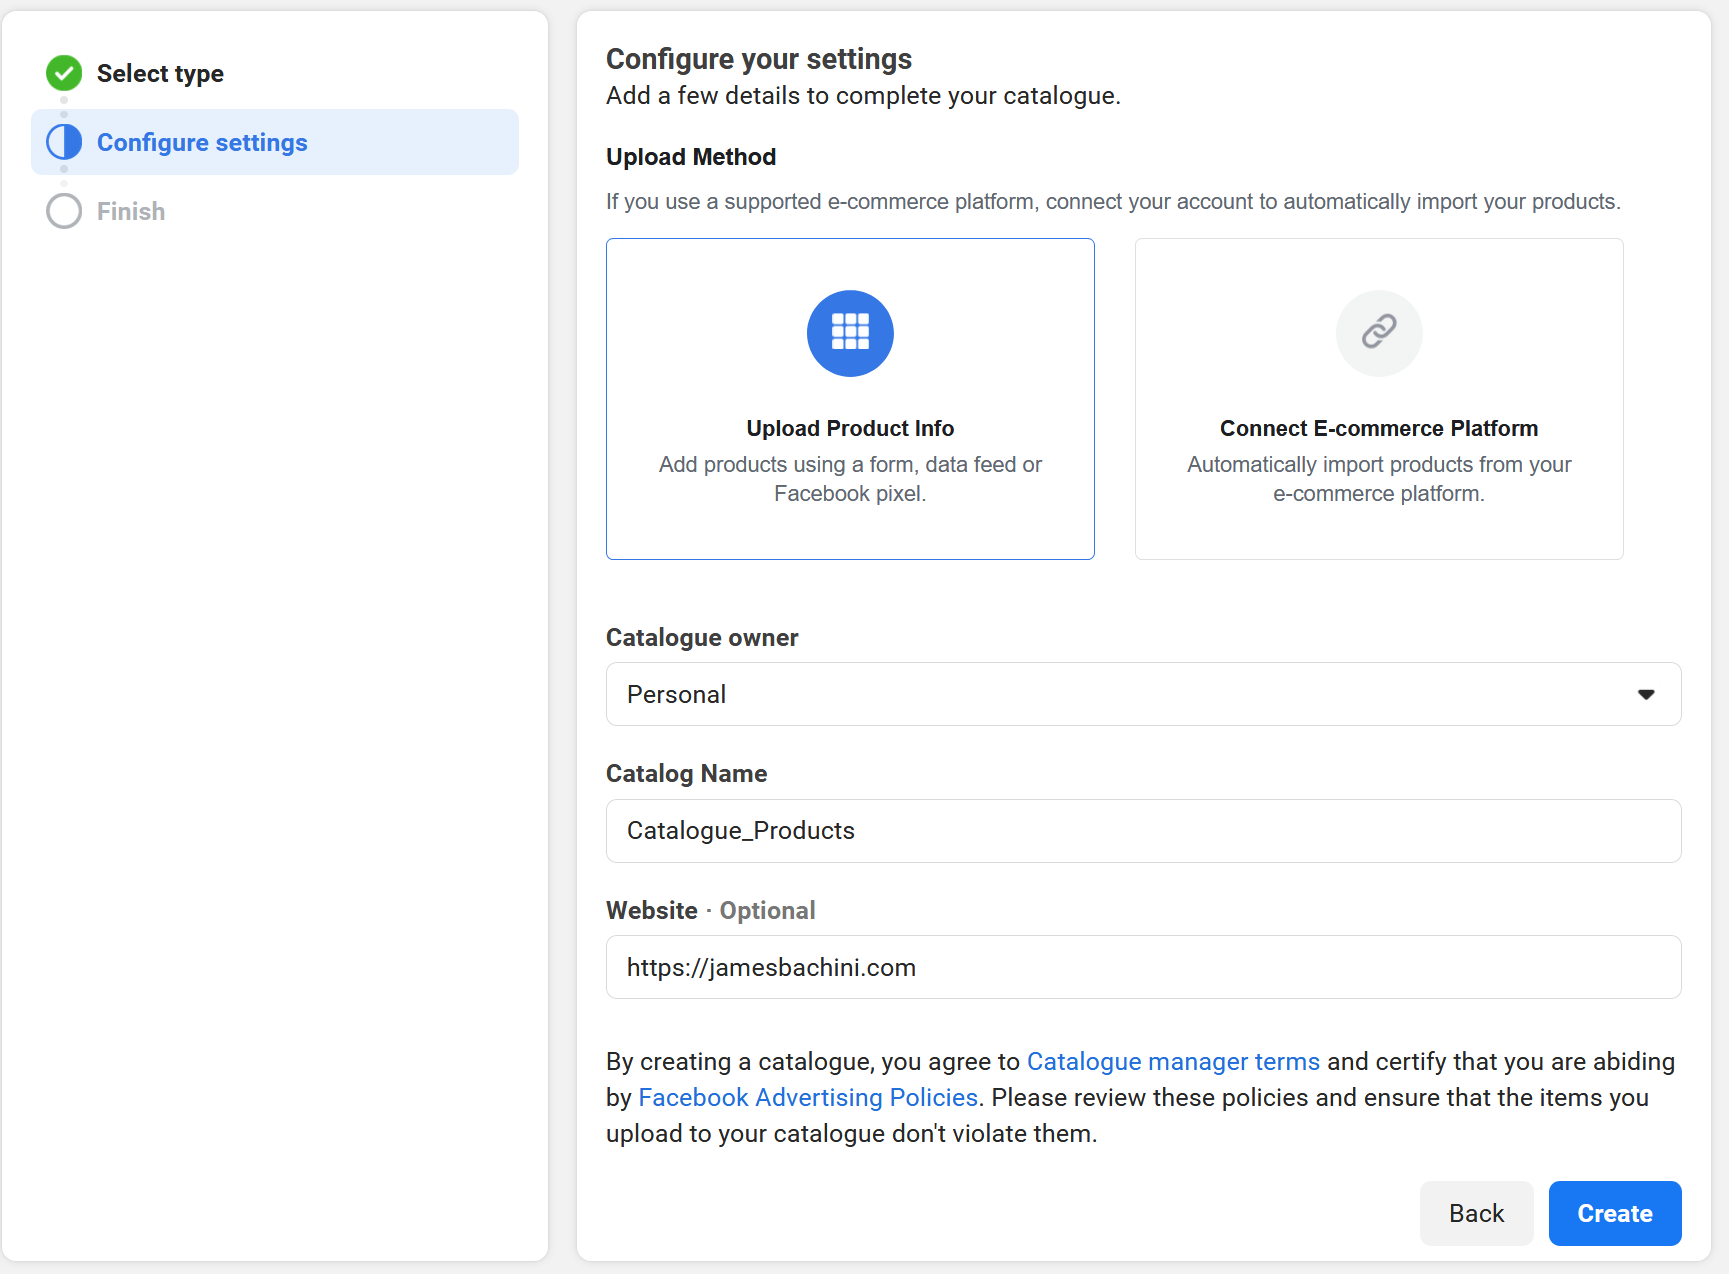Go to the Configure settings step
The image size is (1729, 1274).
202,142
